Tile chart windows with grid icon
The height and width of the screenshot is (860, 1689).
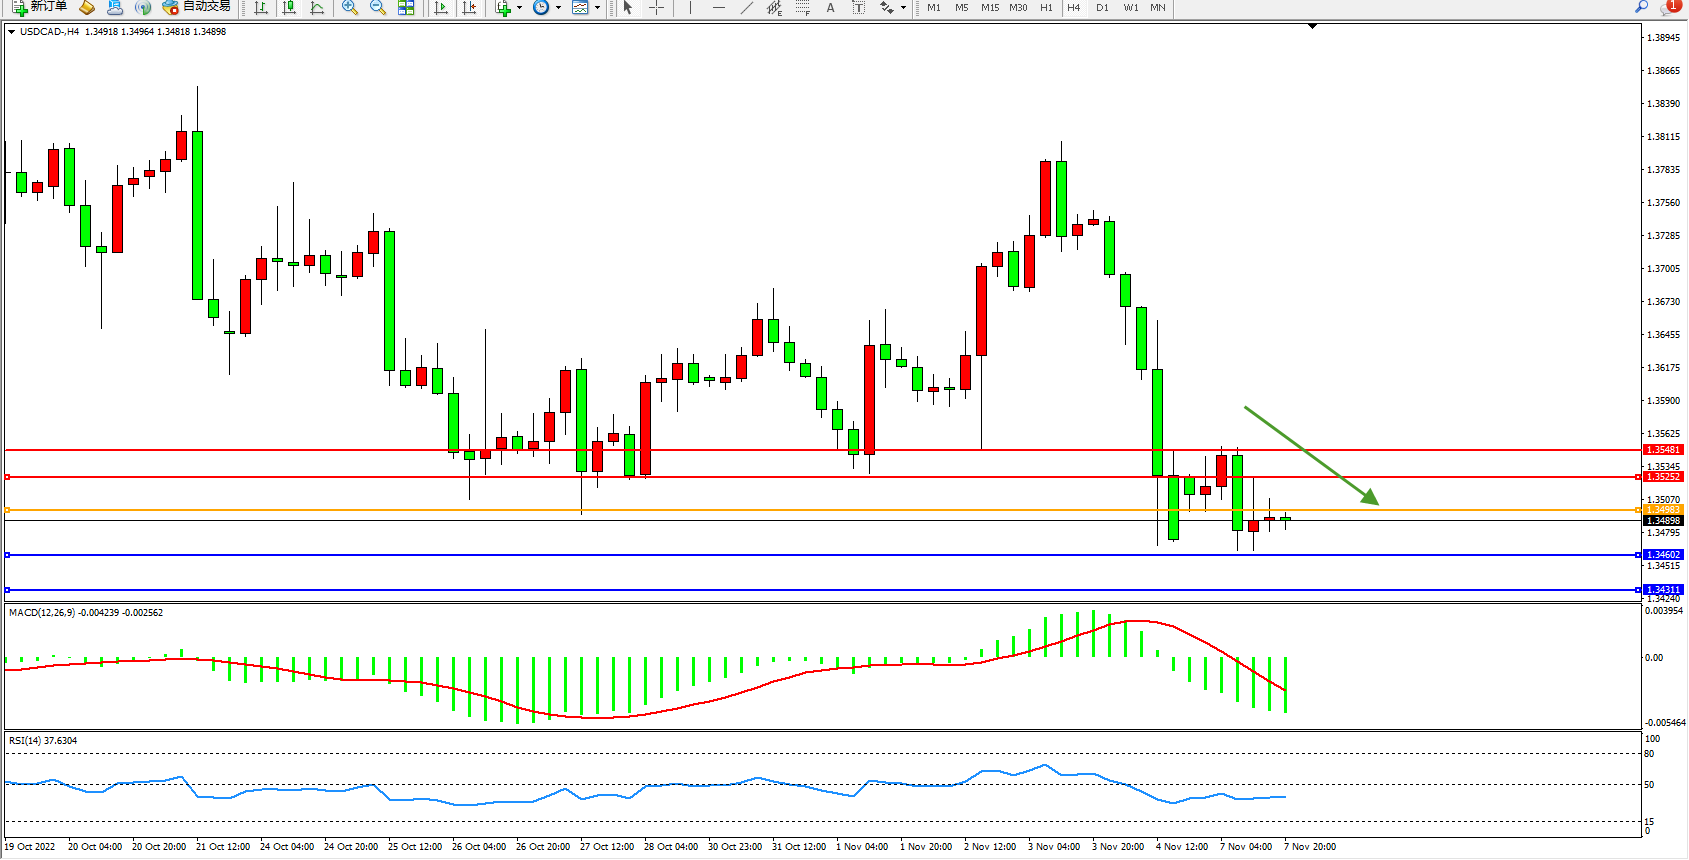pos(406,8)
